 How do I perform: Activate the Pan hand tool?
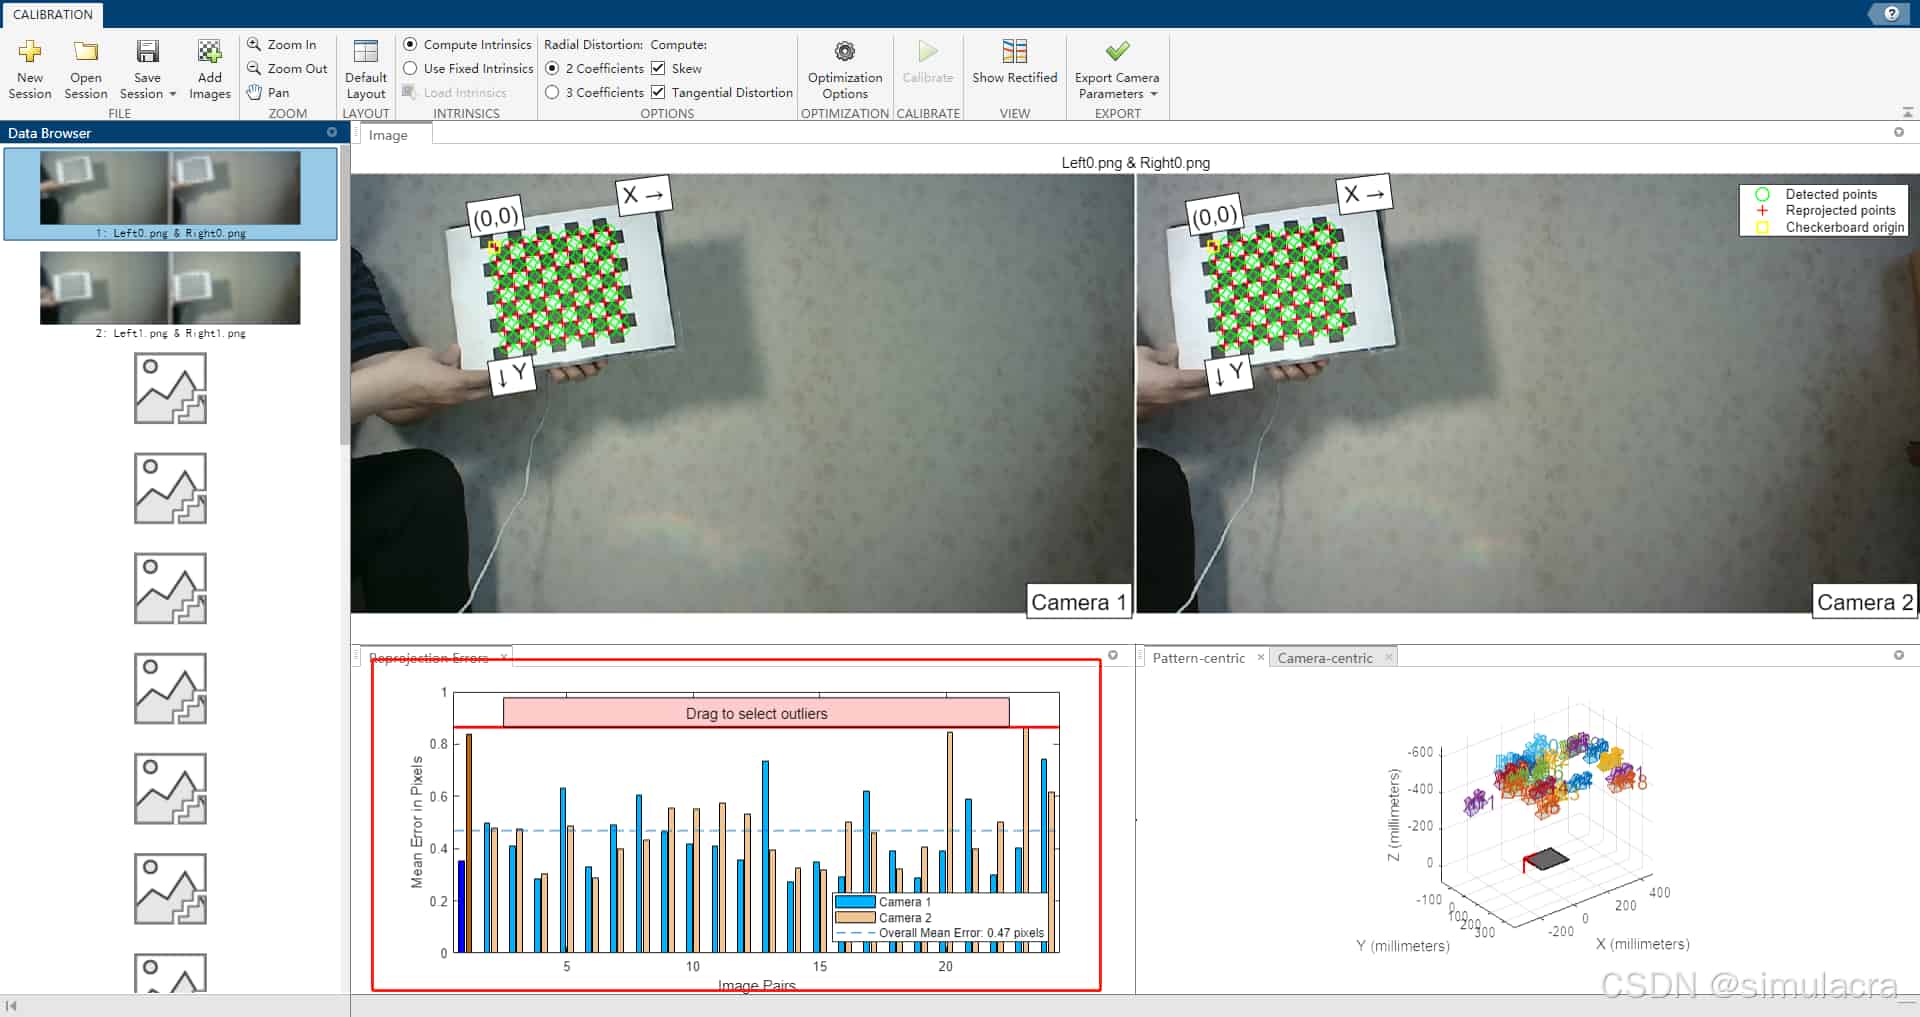268,93
